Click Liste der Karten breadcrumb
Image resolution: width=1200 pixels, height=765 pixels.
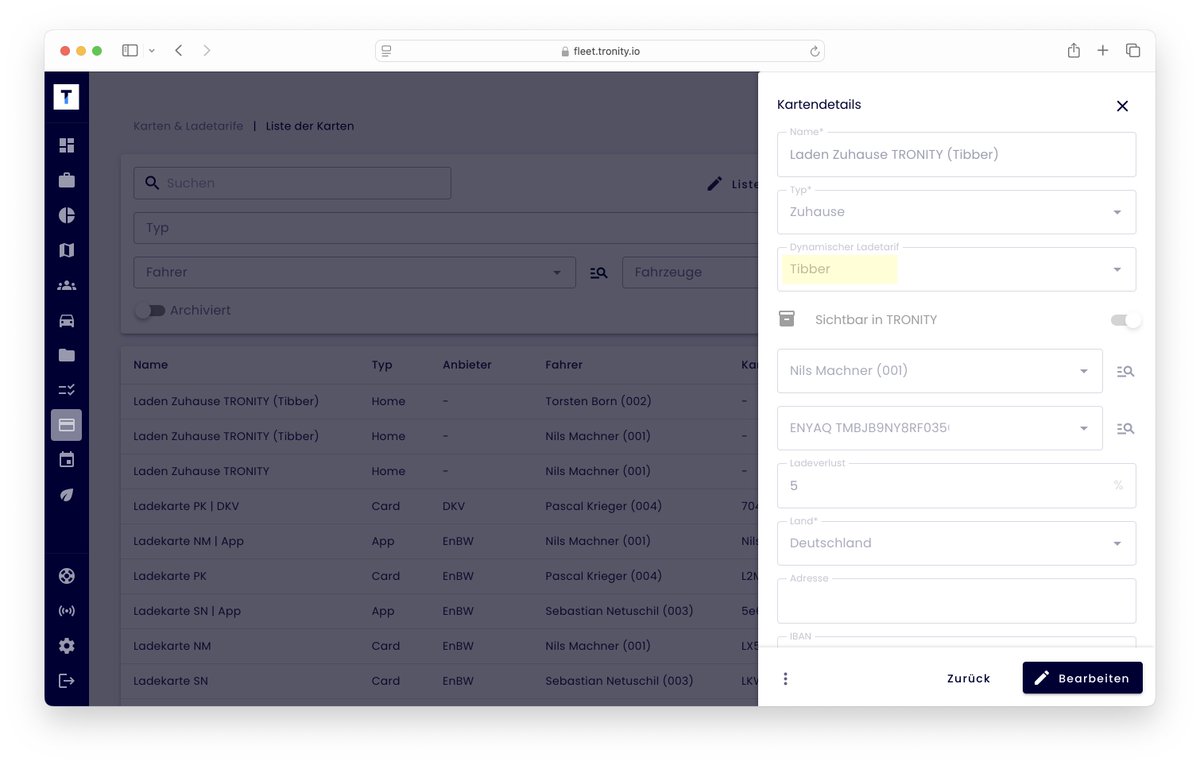coord(310,126)
